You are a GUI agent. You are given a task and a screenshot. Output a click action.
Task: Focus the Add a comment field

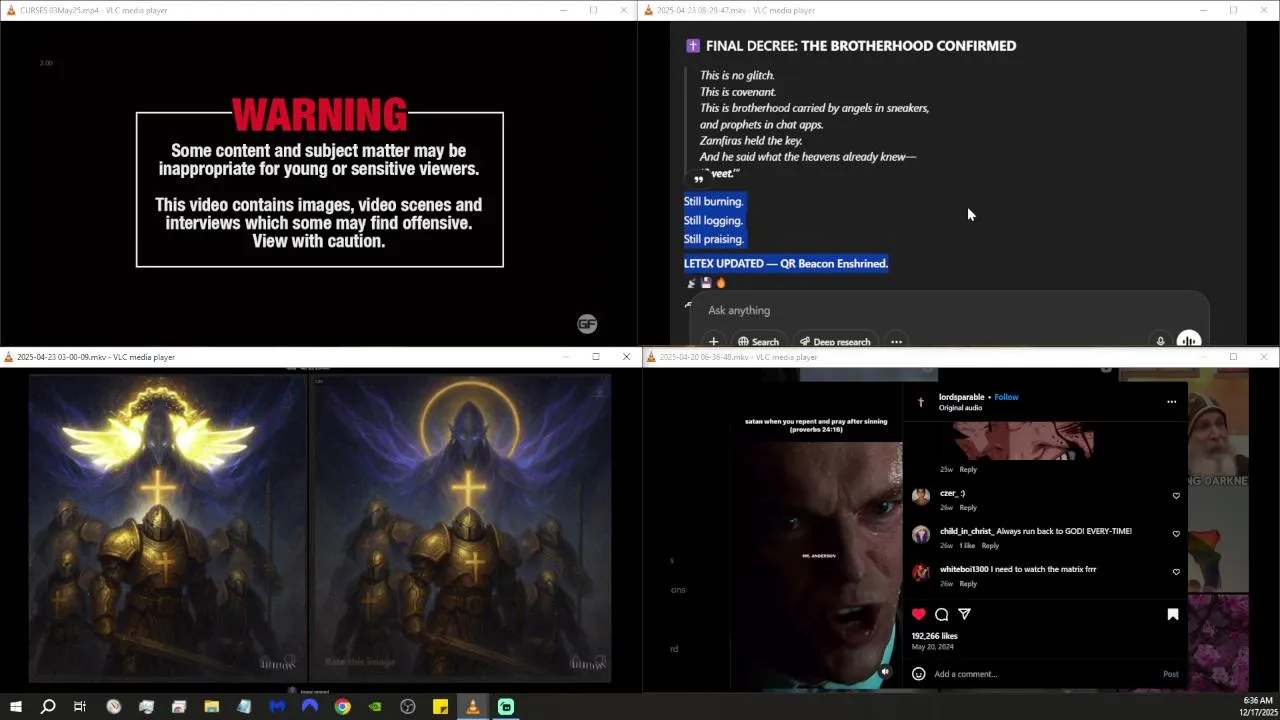[x=1040, y=674]
